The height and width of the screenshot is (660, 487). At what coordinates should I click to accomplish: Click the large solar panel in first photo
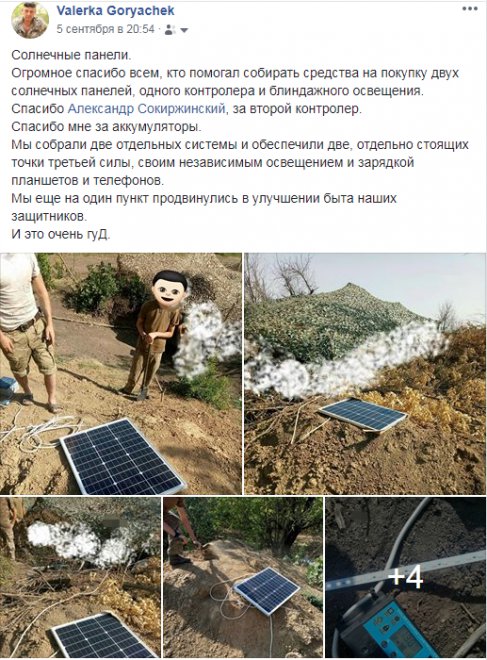[122, 456]
